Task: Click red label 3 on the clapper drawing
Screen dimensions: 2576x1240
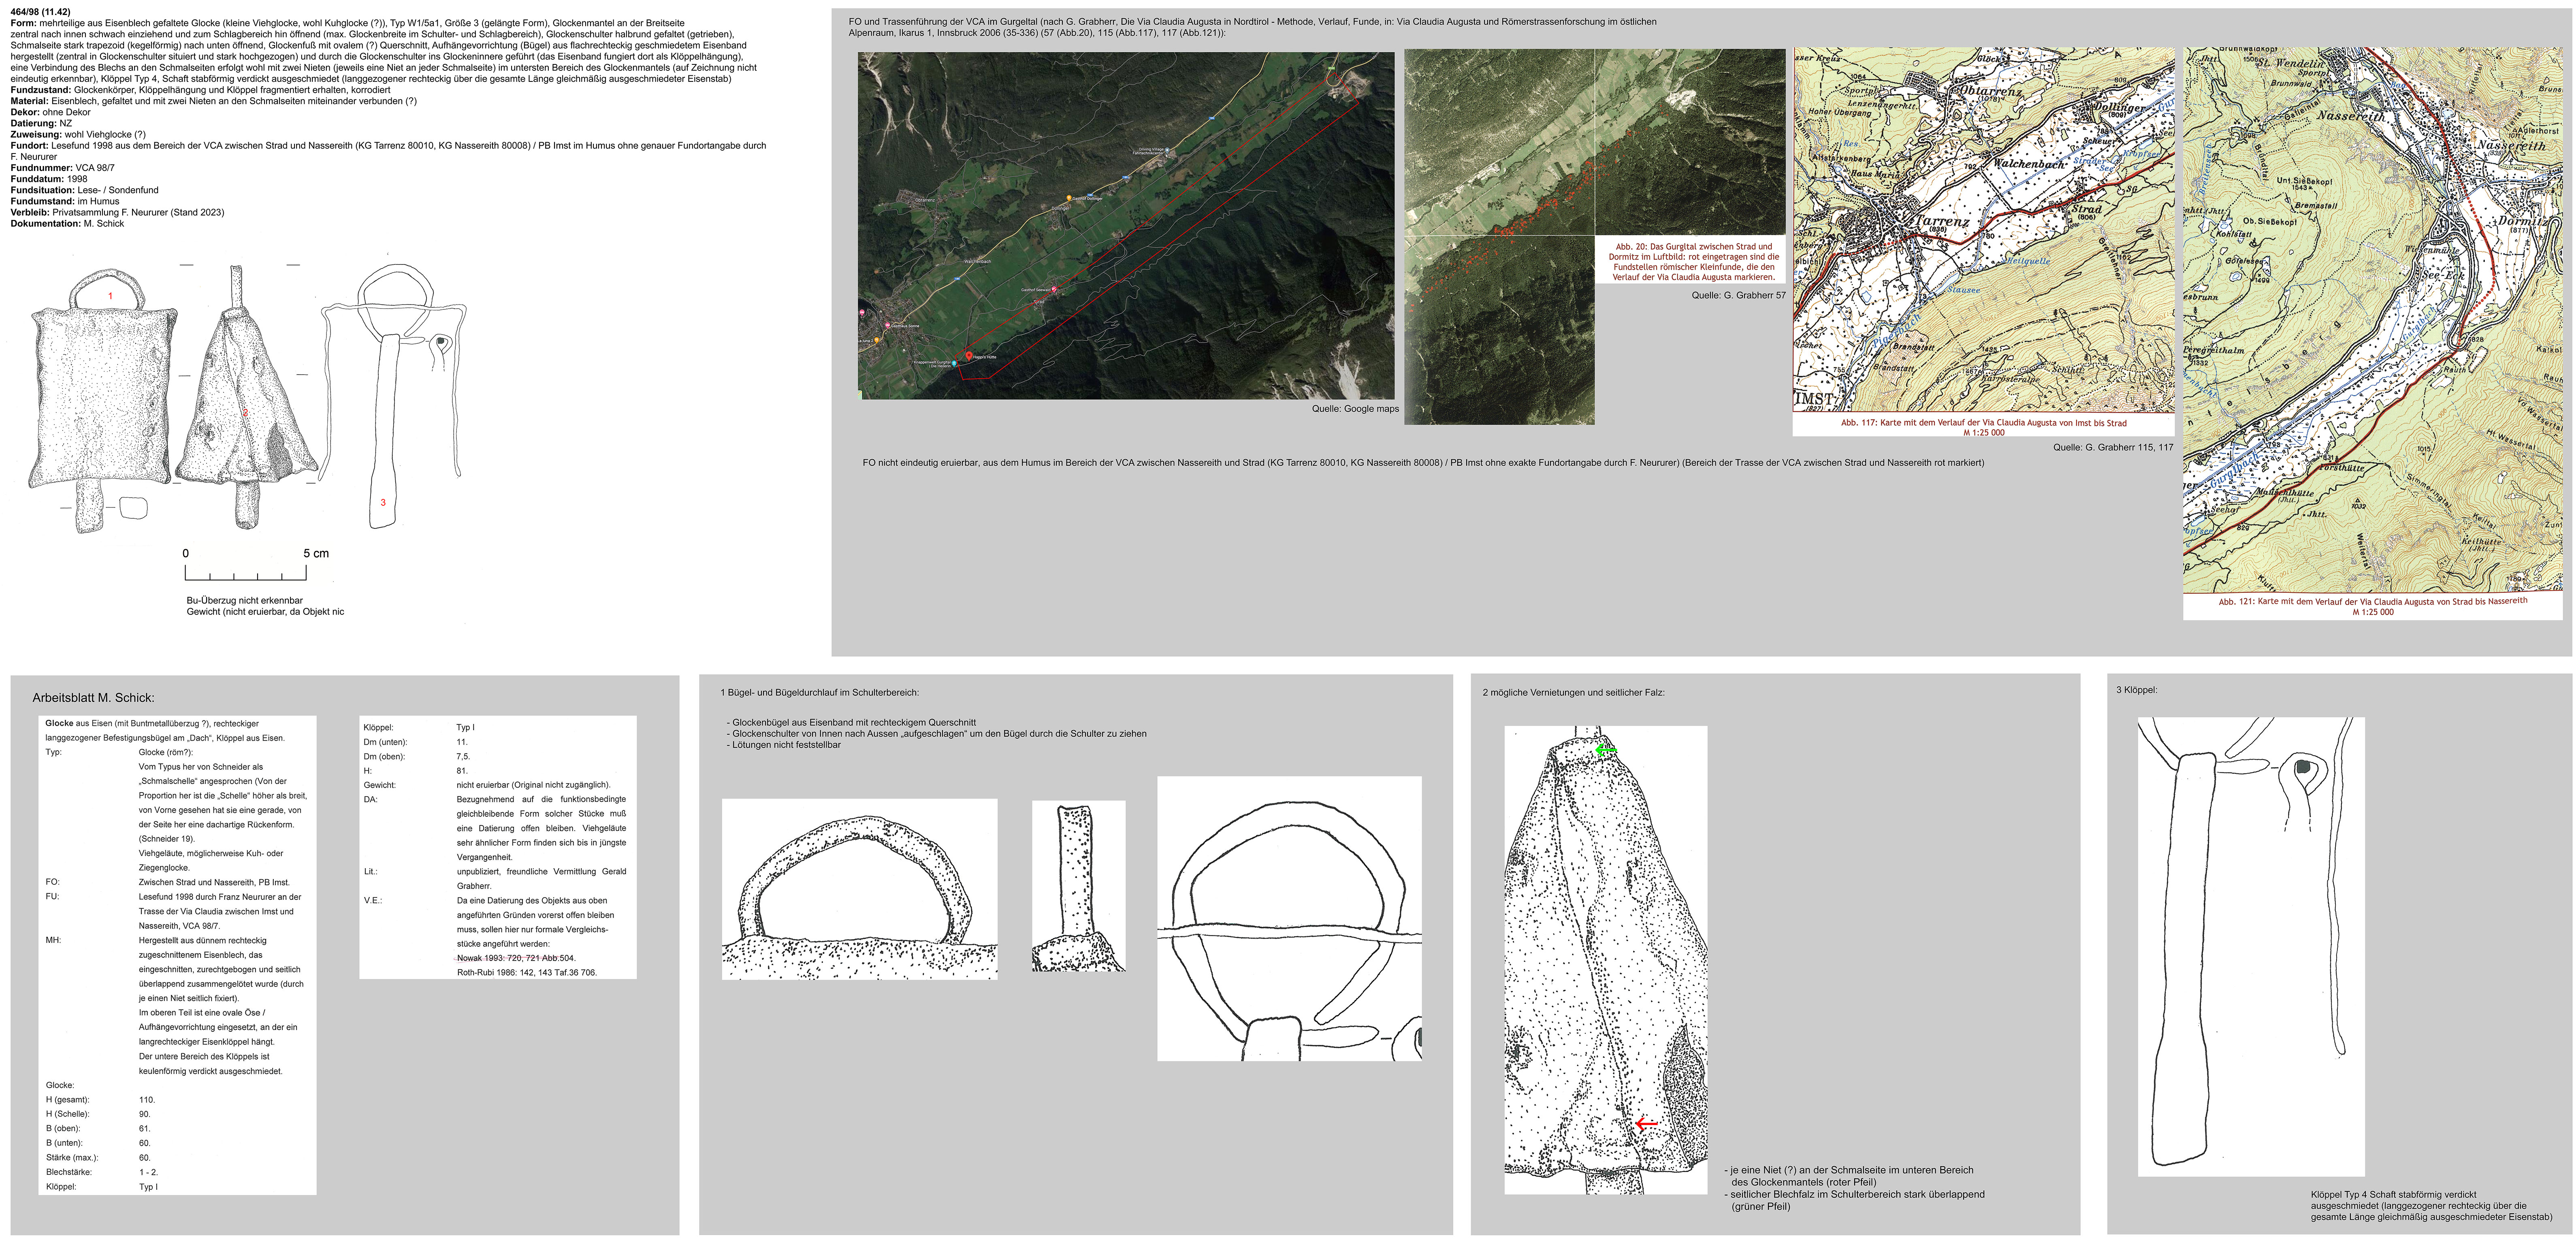Action: (383, 502)
